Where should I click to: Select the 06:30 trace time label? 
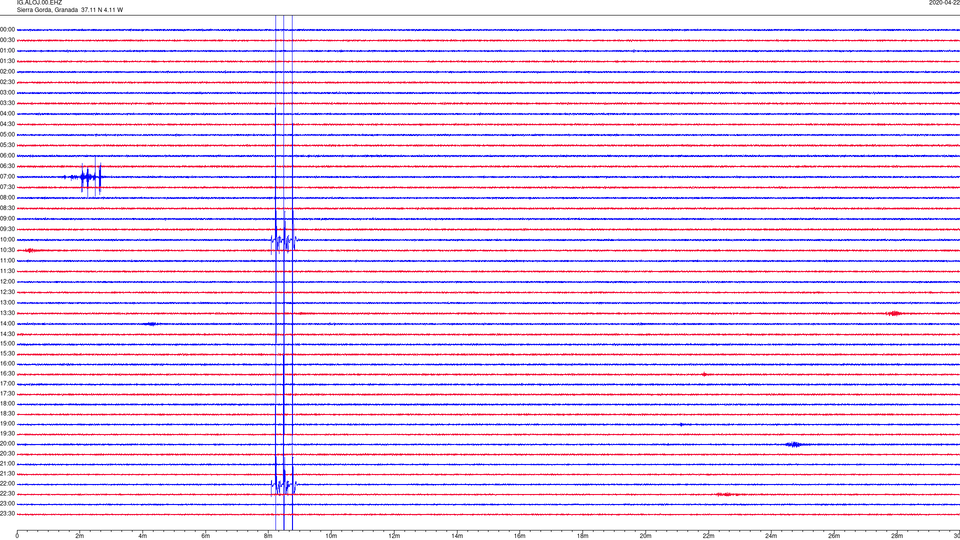[x=7, y=166]
